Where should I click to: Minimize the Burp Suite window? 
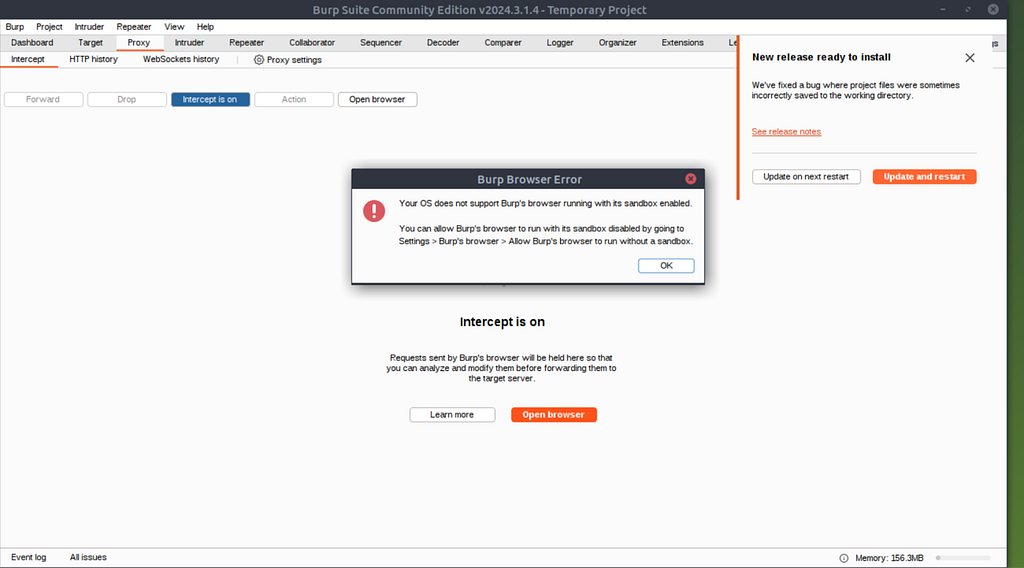click(x=942, y=9)
